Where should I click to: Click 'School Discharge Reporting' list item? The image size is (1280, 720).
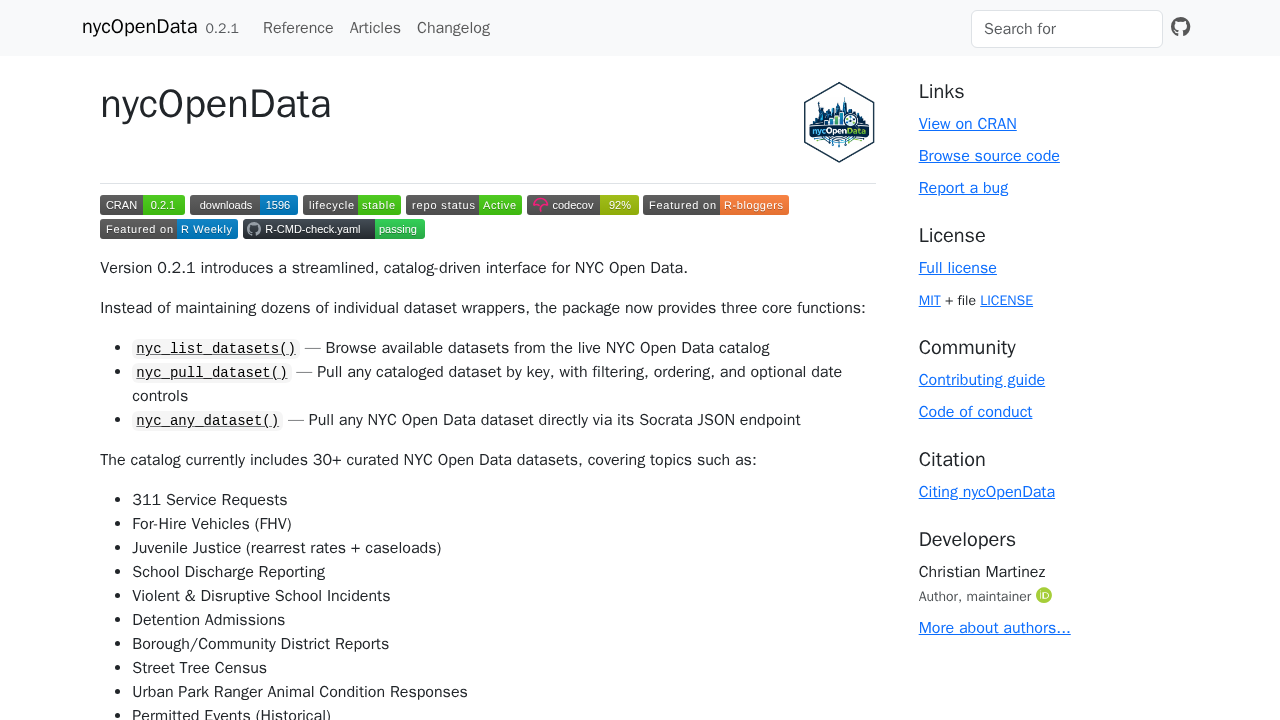pos(229,572)
